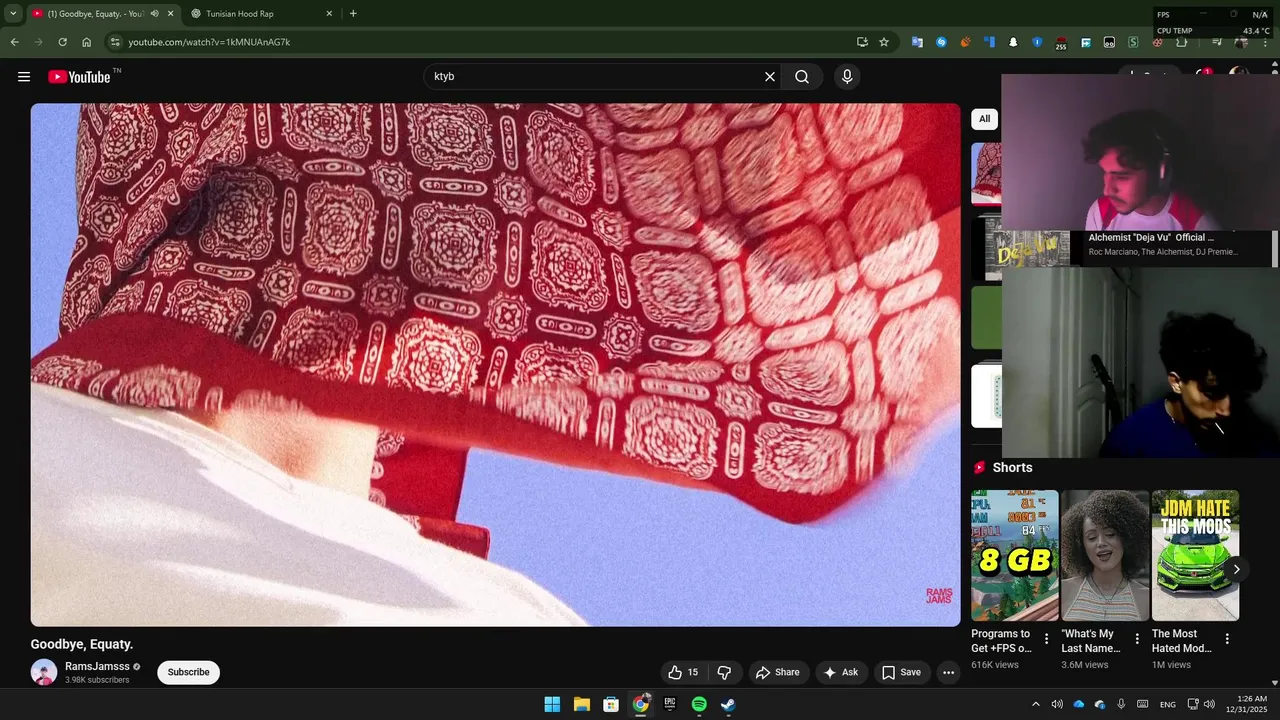Show hidden system tray icons
Image resolution: width=1280 pixels, height=720 pixels.
pyautogui.click(x=1035, y=704)
